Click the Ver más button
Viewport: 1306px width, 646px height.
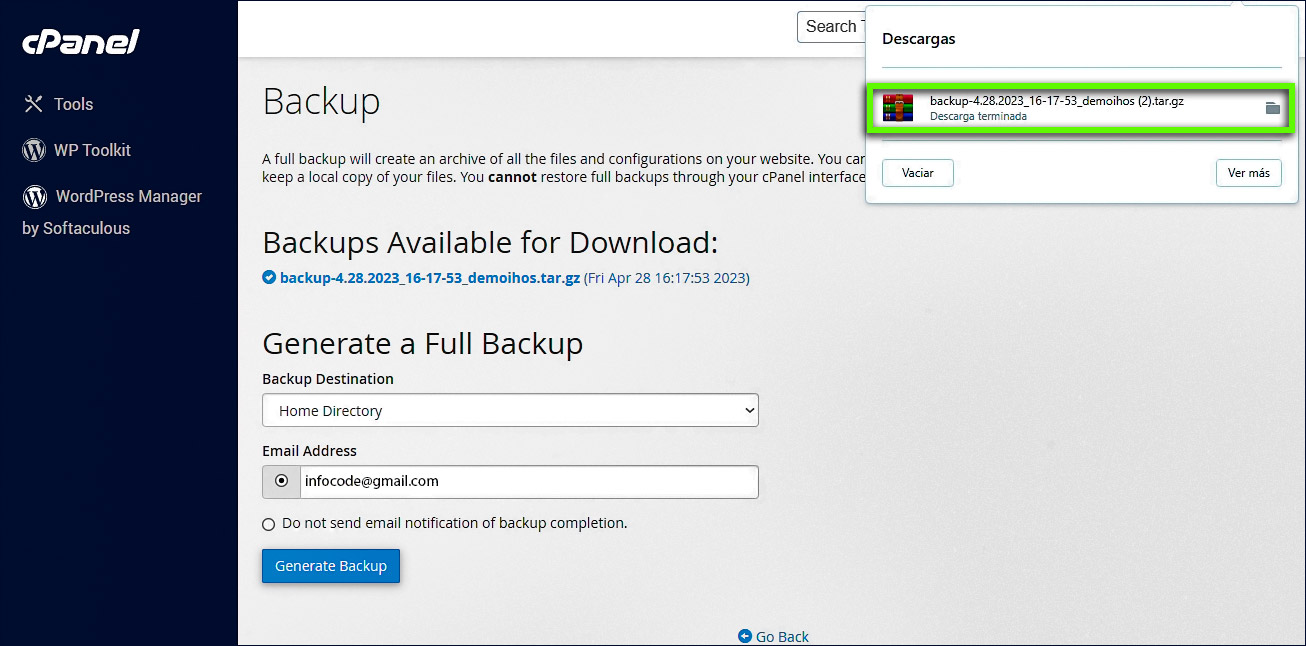tap(1248, 173)
